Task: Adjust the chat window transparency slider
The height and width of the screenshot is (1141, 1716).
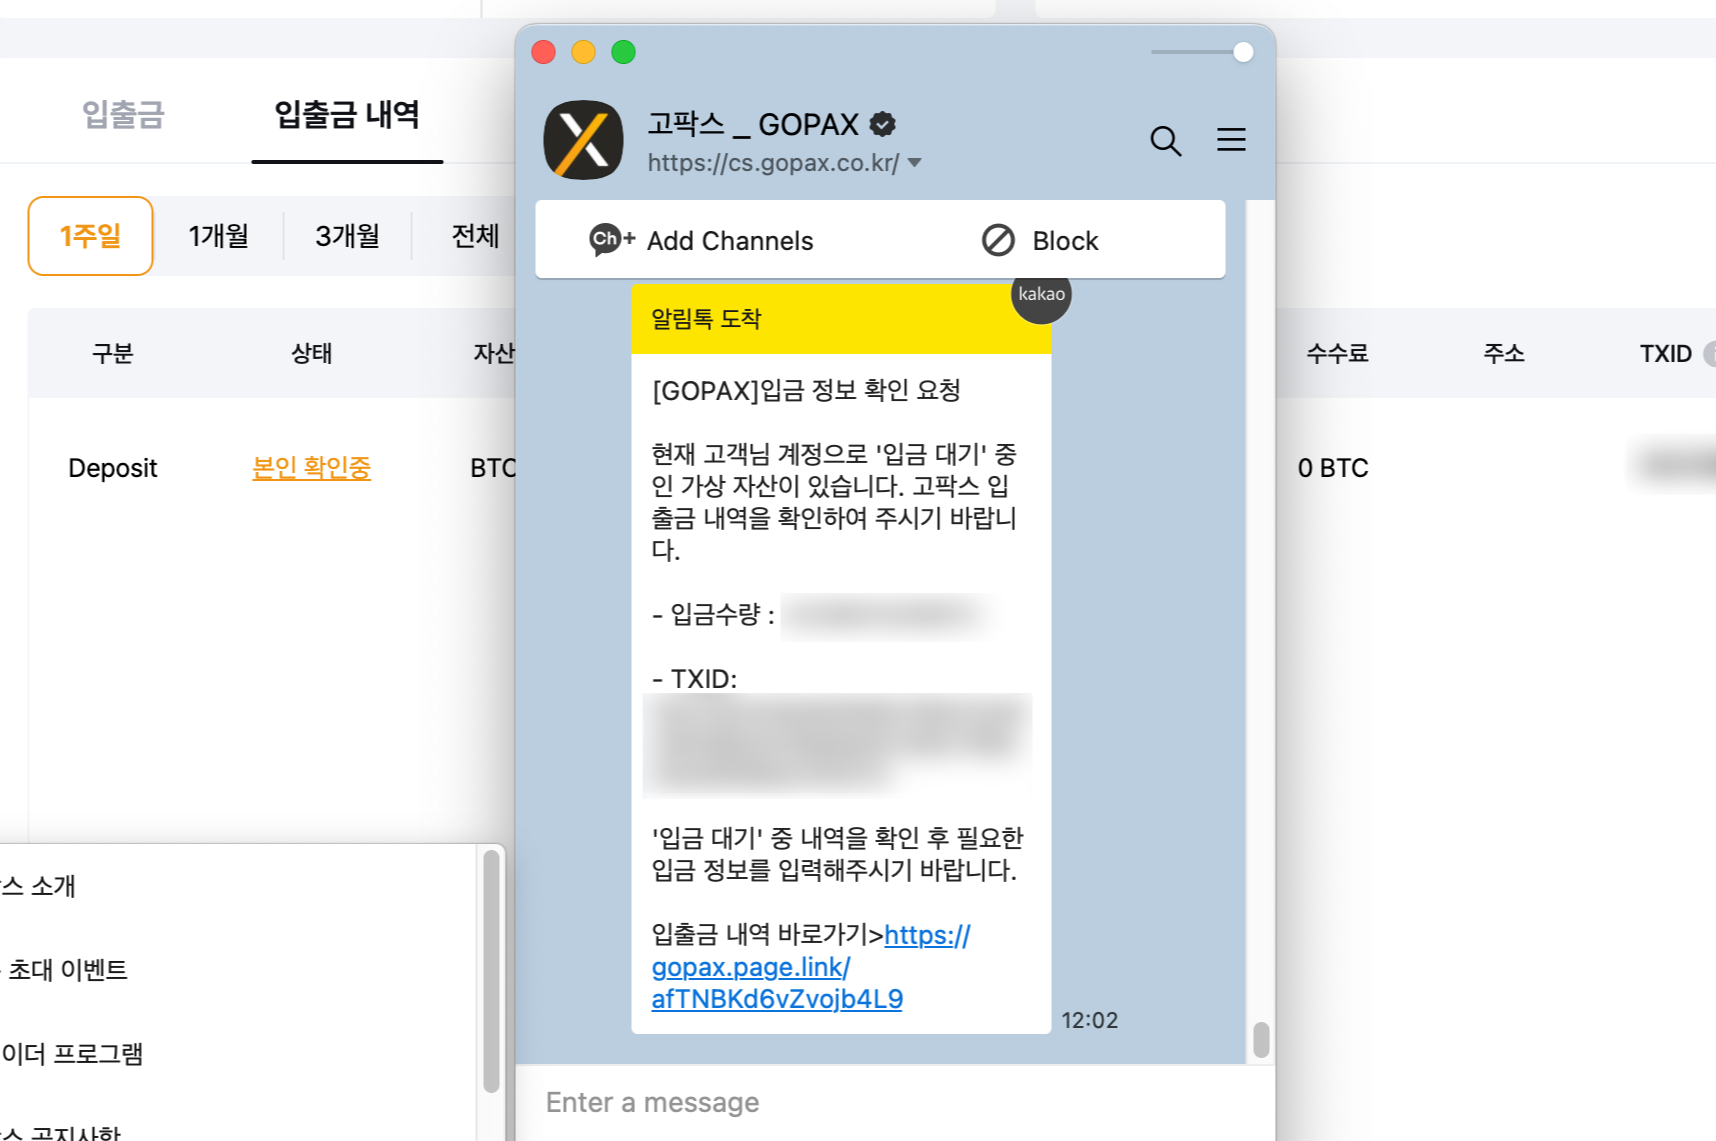Action: (x=1243, y=52)
